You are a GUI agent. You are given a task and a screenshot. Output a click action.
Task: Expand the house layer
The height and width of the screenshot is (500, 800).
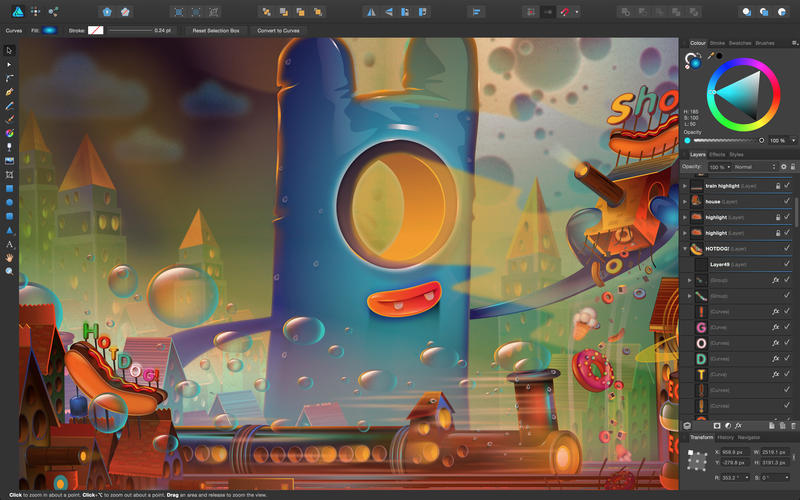click(x=685, y=202)
